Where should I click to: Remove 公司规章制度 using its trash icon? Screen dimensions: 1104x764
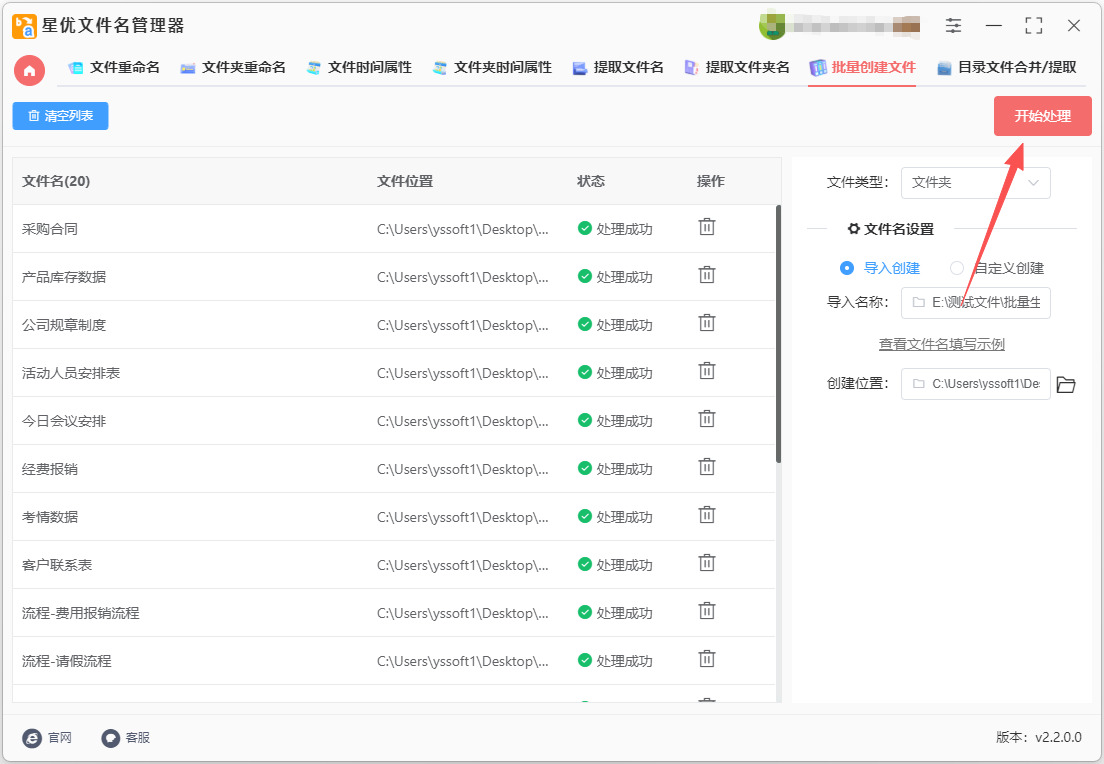[707, 322]
